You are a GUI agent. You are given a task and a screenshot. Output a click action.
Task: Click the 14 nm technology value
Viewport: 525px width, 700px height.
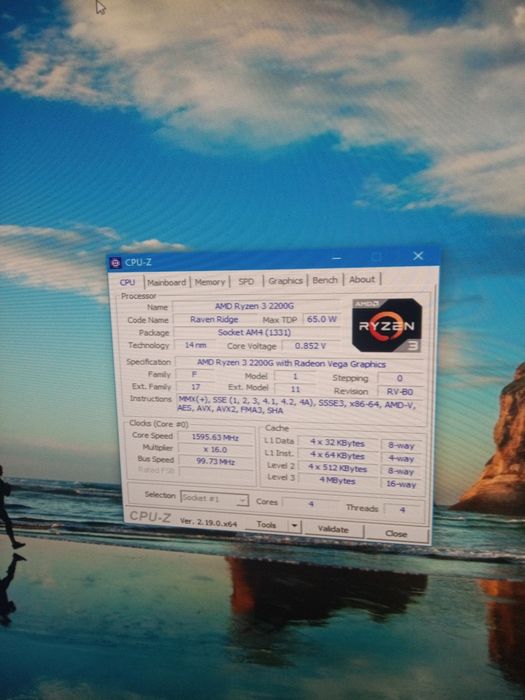(x=196, y=345)
